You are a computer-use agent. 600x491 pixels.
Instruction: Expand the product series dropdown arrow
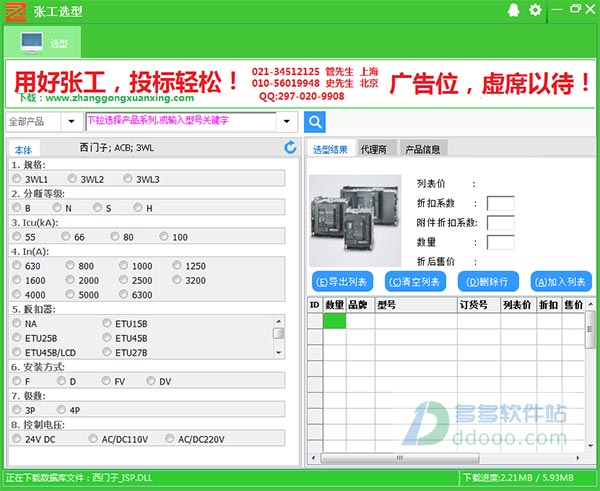(x=287, y=122)
